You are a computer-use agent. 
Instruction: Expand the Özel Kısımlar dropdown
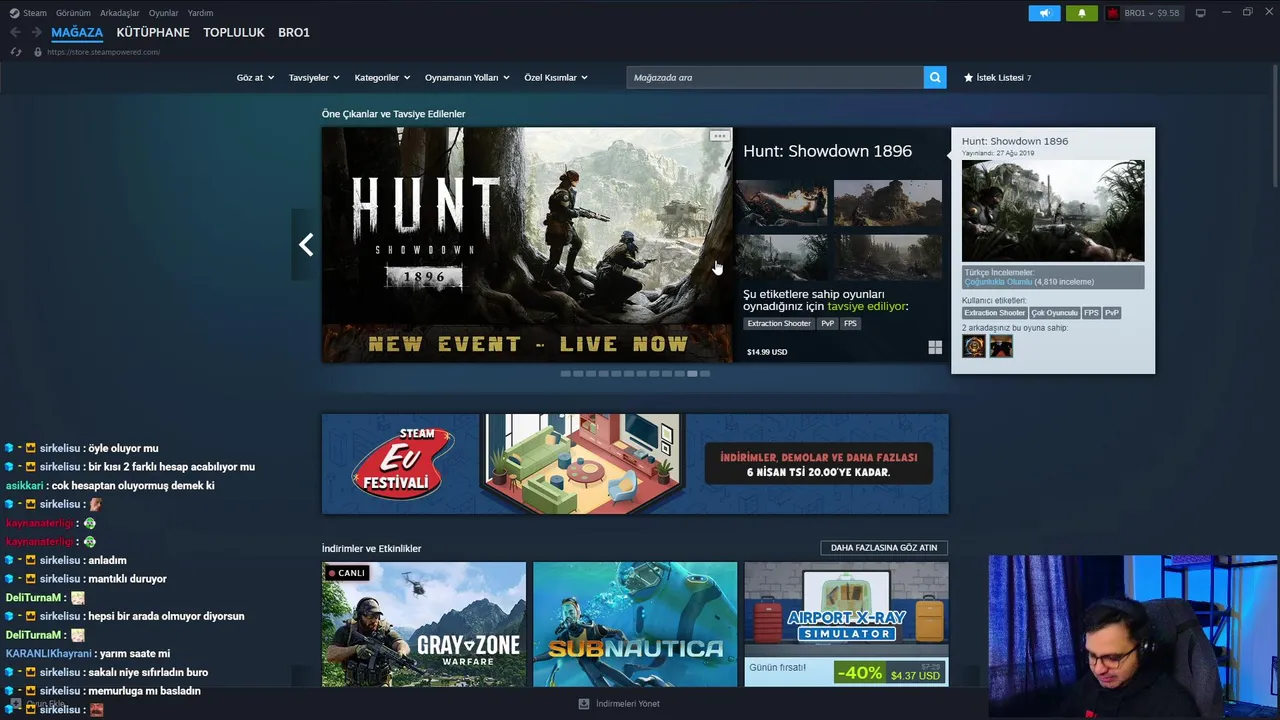556,77
